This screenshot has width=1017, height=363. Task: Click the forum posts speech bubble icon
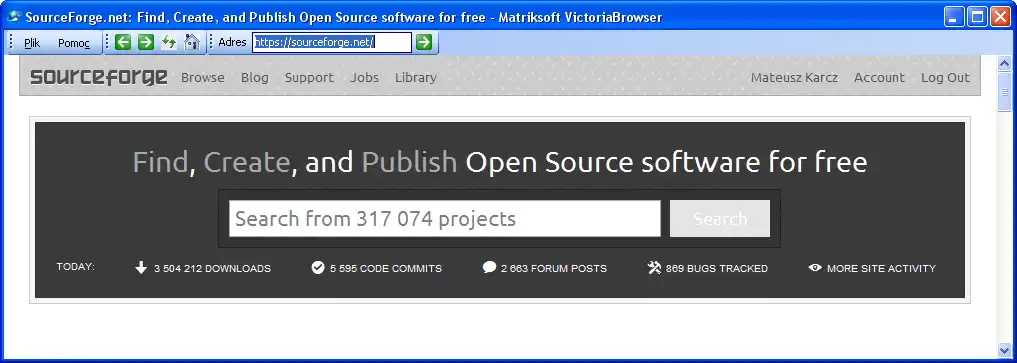coord(490,268)
